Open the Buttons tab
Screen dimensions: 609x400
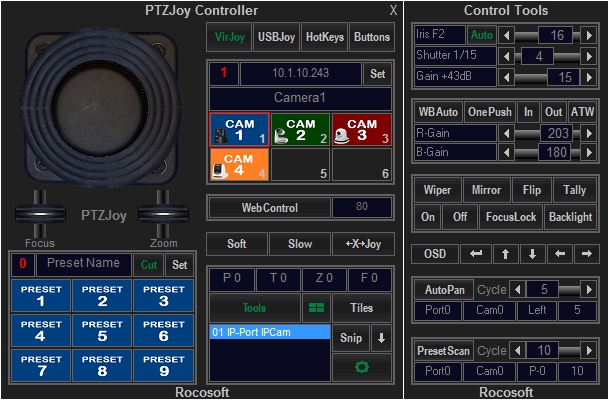pyautogui.click(x=372, y=37)
